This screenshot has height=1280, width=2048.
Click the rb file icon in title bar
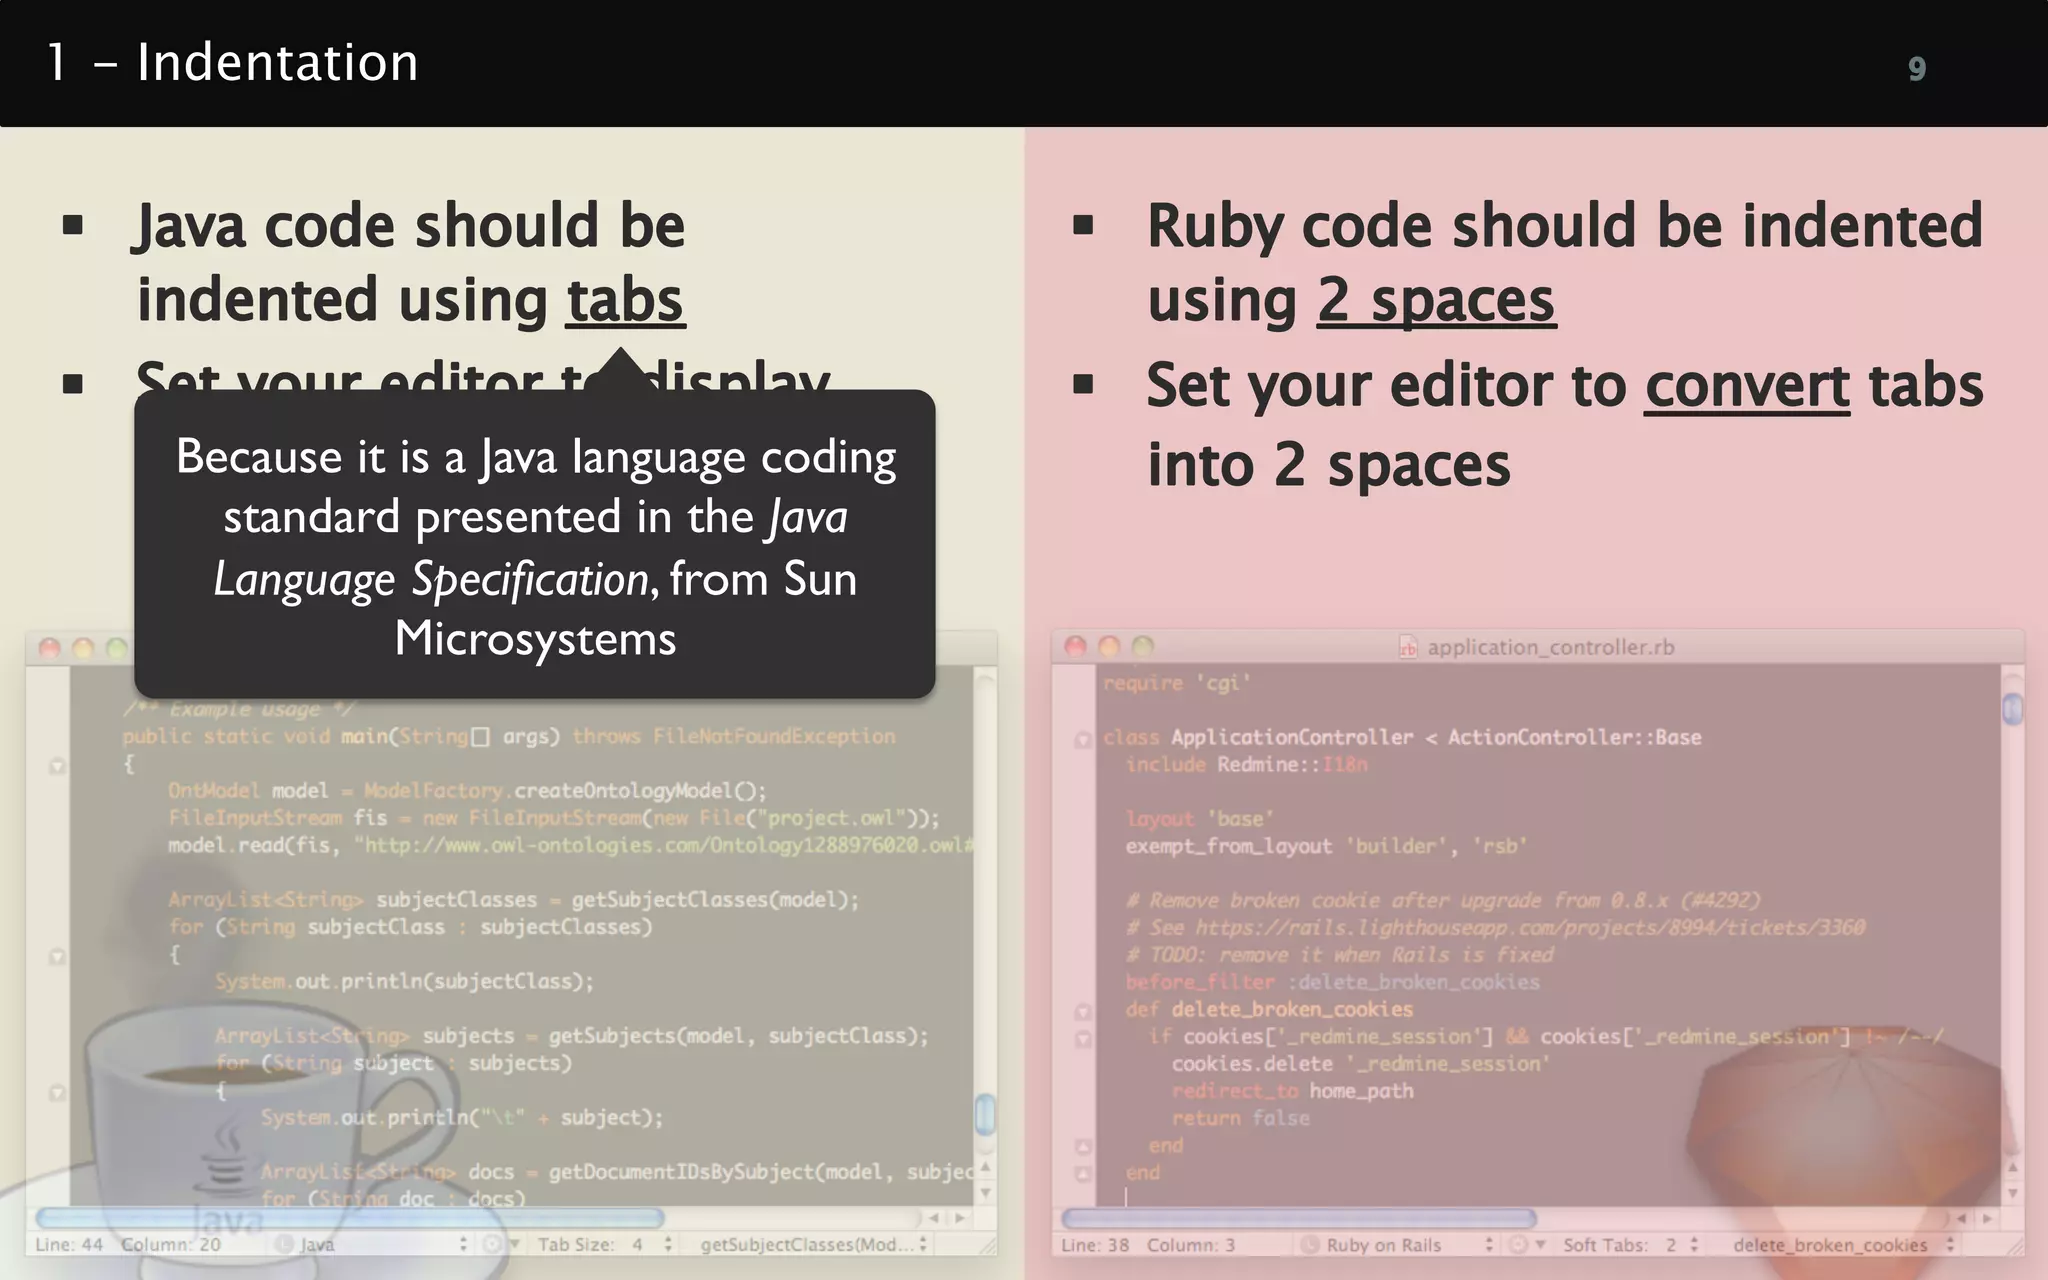tap(1408, 647)
